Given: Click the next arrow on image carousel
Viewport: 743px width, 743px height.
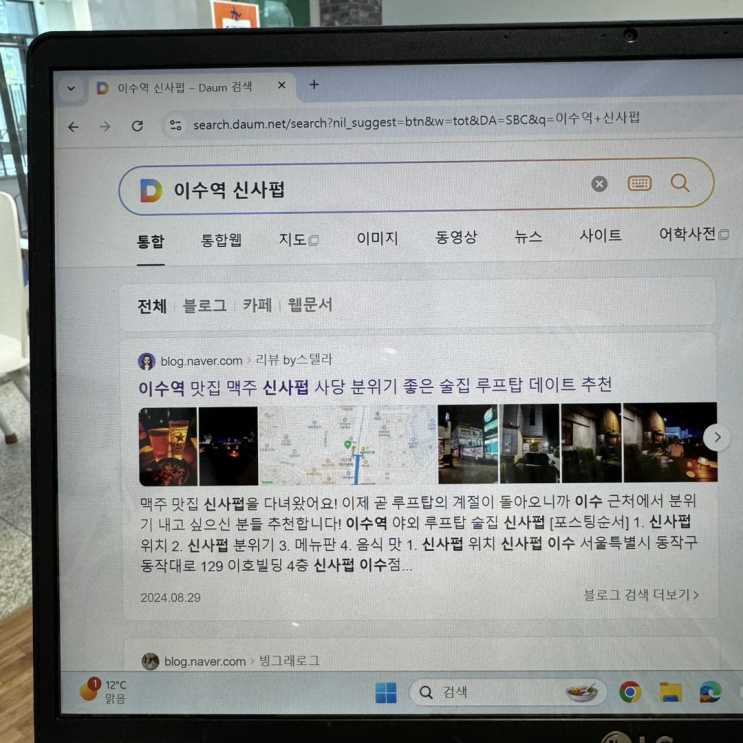Looking at the screenshot, I should pos(717,437).
